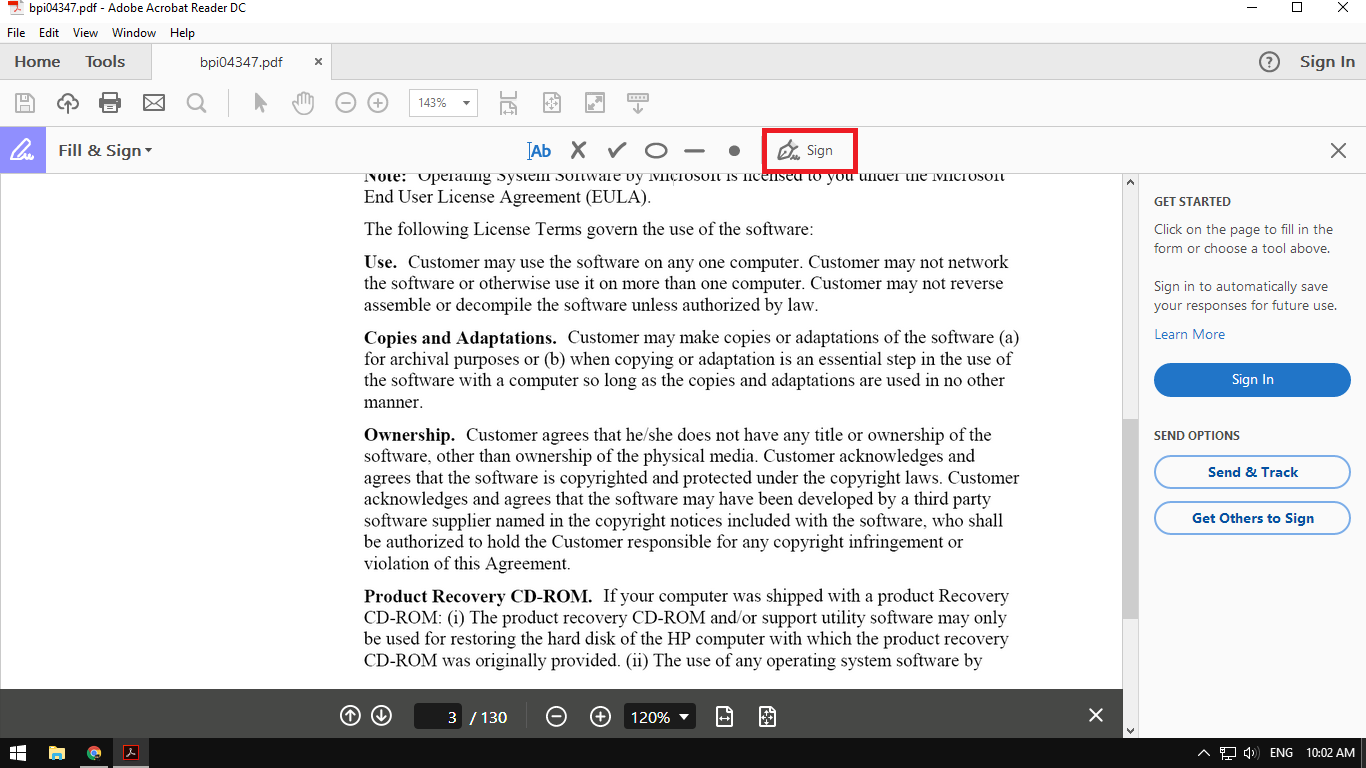This screenshot has height=768, width=1366.
Task: Click the help question mark icon
Action: (x=1269, y=62)
